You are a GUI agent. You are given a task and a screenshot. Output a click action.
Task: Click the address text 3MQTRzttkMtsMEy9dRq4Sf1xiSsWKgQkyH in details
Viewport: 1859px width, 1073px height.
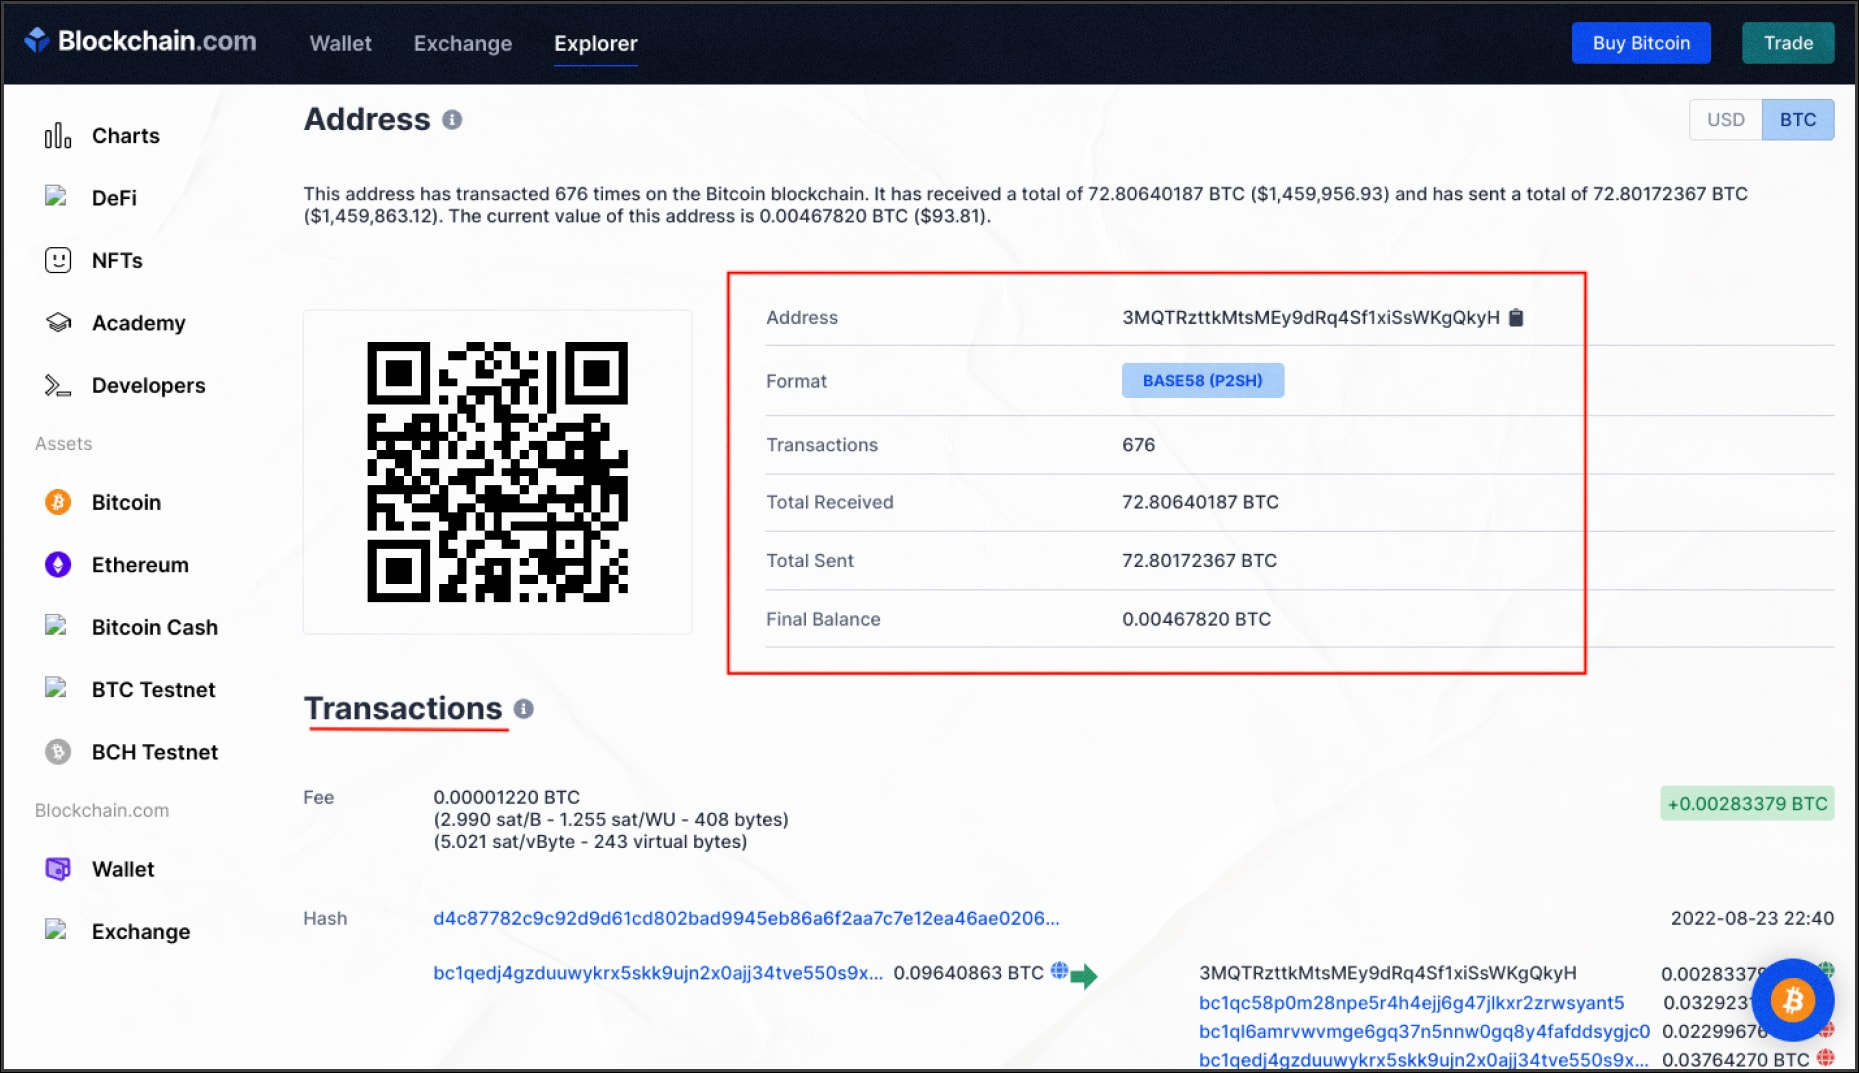[x=1311, y=317]
